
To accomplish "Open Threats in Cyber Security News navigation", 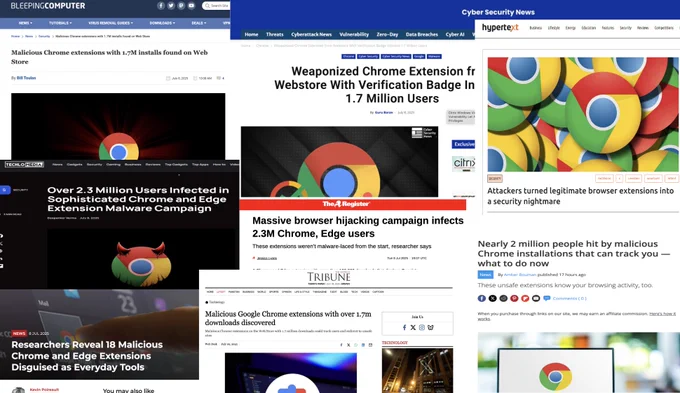I will coord(275,34).
